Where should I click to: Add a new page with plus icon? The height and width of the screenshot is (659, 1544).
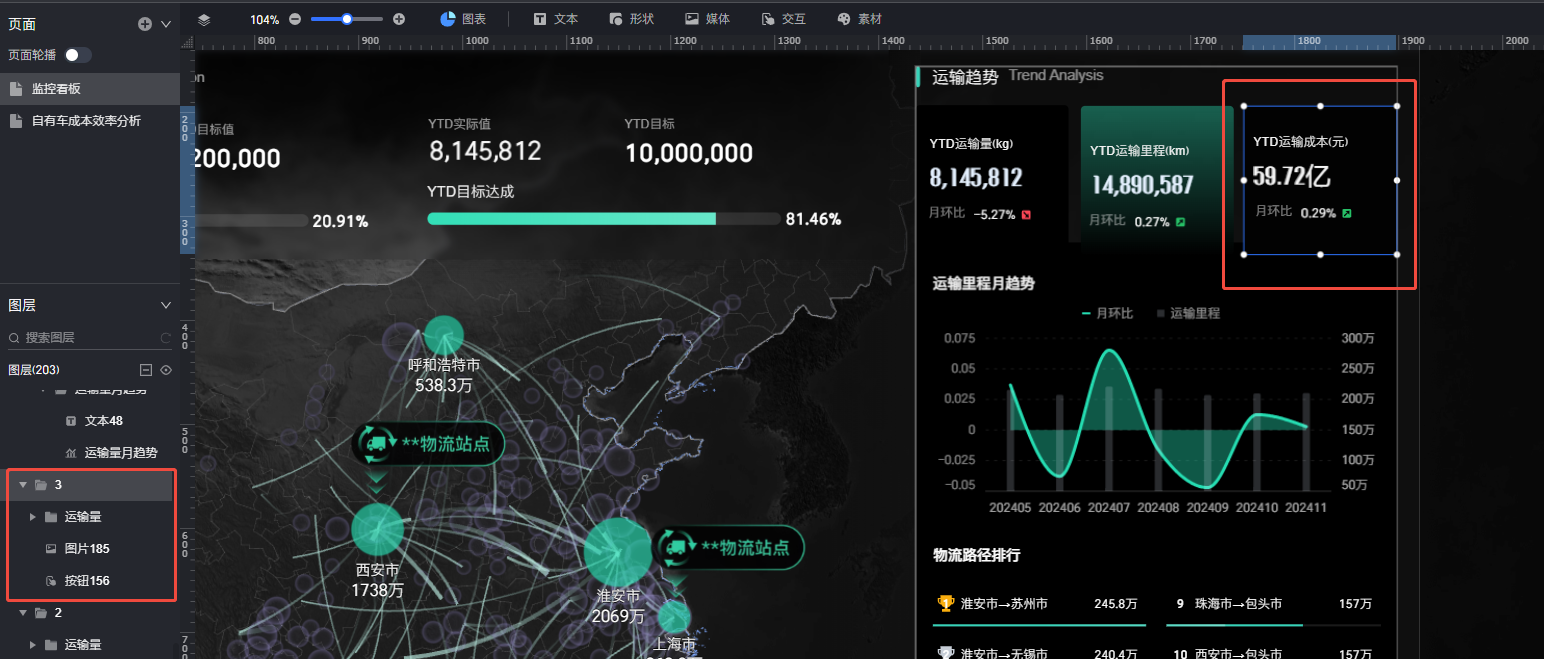click(x=145, y=23)
